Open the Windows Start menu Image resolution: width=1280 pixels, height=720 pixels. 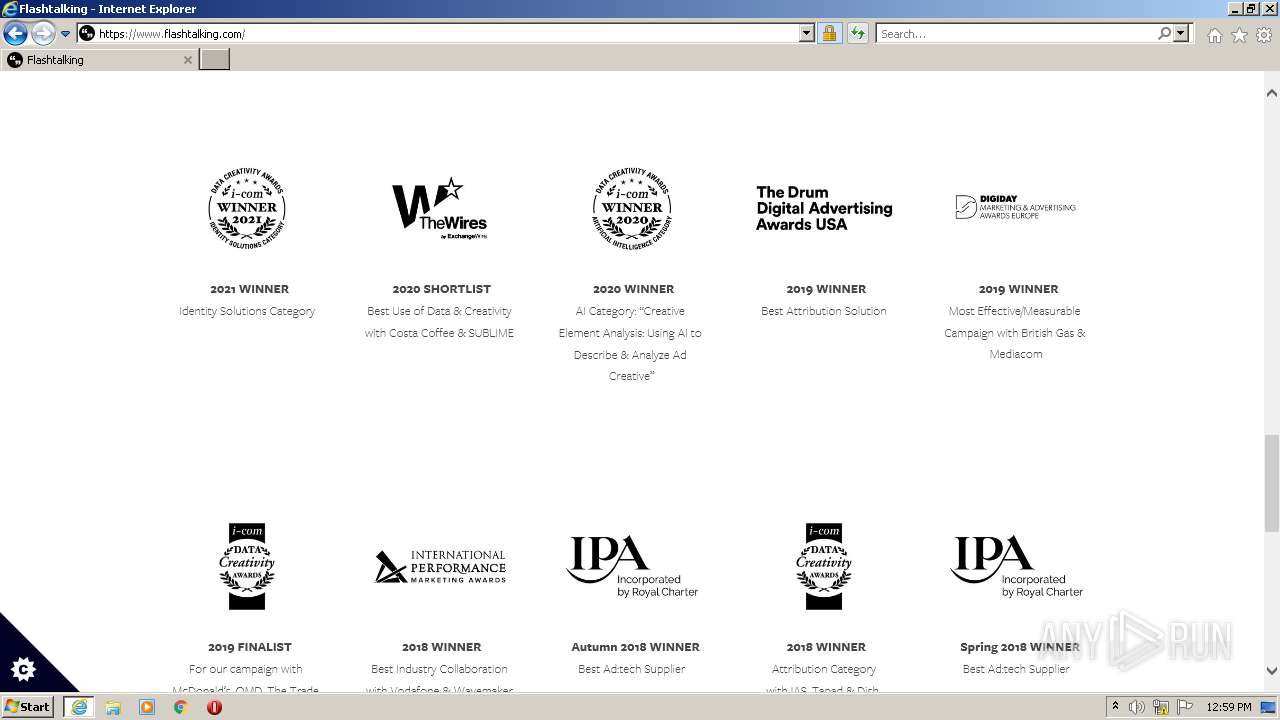click(27, 706)
